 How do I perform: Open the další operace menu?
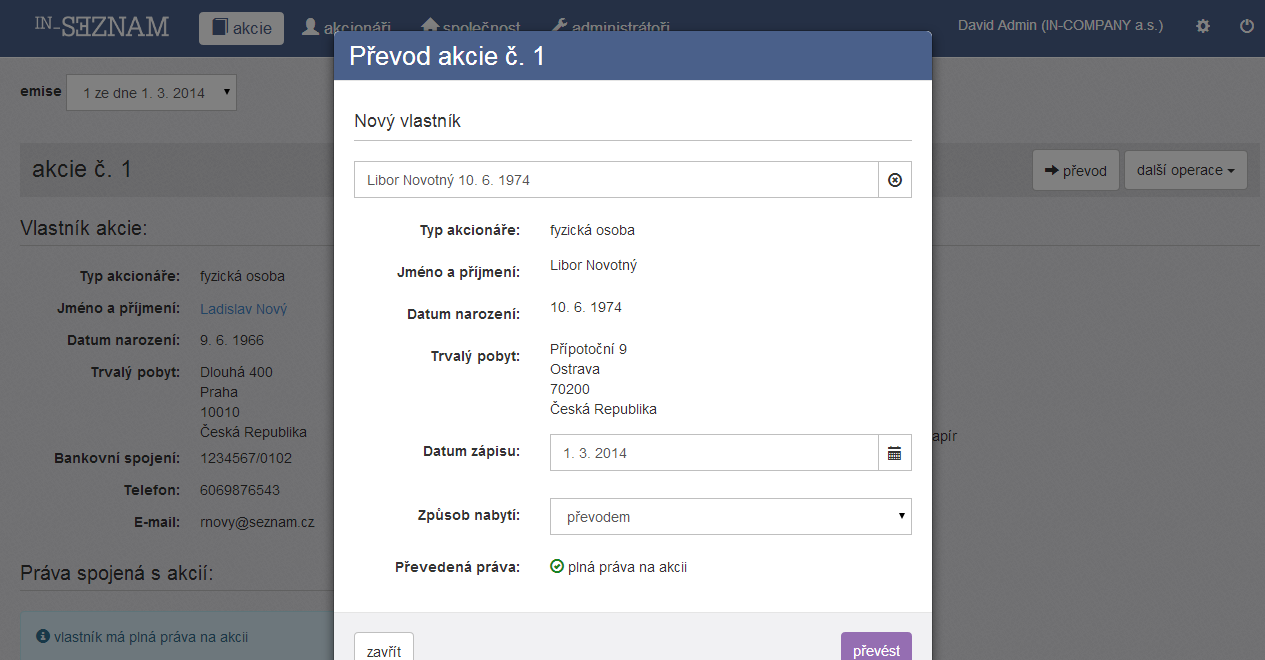[1186, 170]
